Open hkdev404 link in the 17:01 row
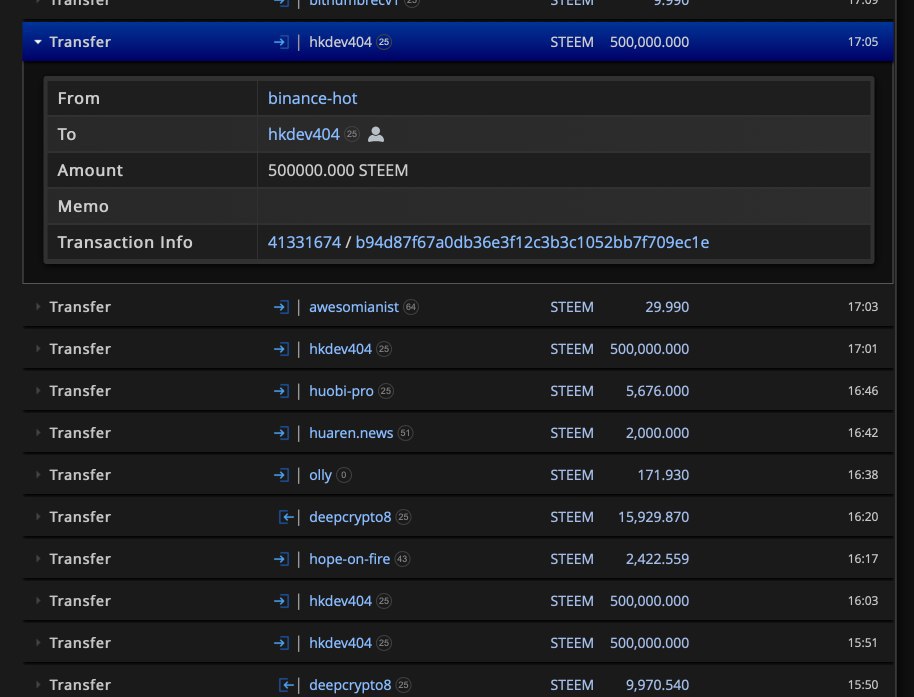Screen dimensions: 914x697 (340, 348)
